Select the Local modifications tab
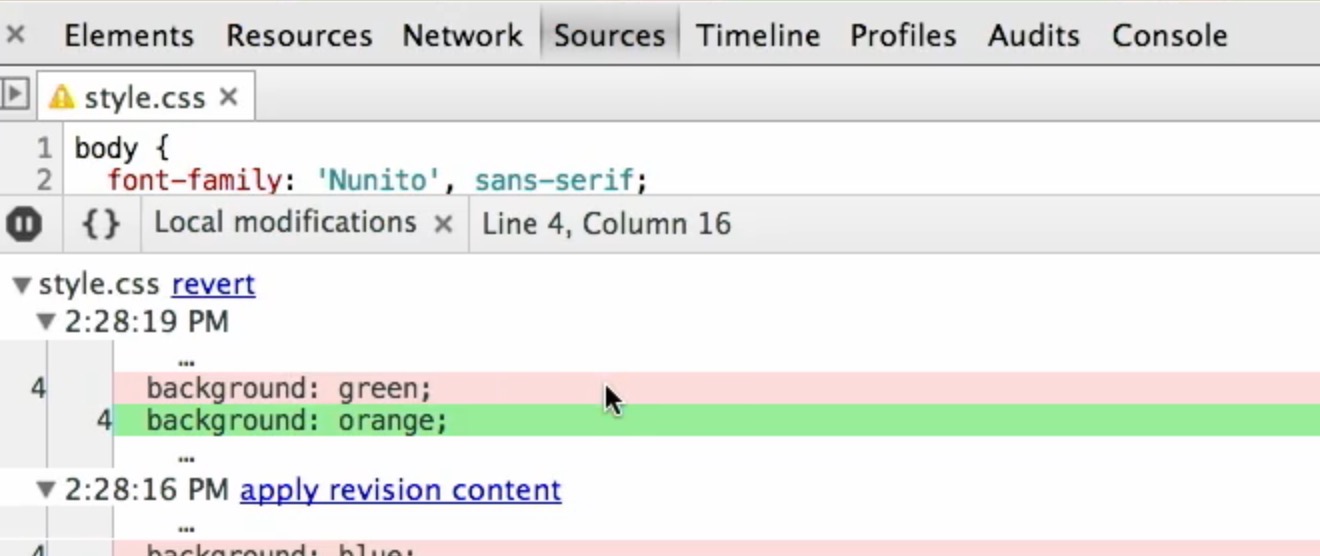The width and height of the screenshot is (1320, 556). [x=285, y=223]
